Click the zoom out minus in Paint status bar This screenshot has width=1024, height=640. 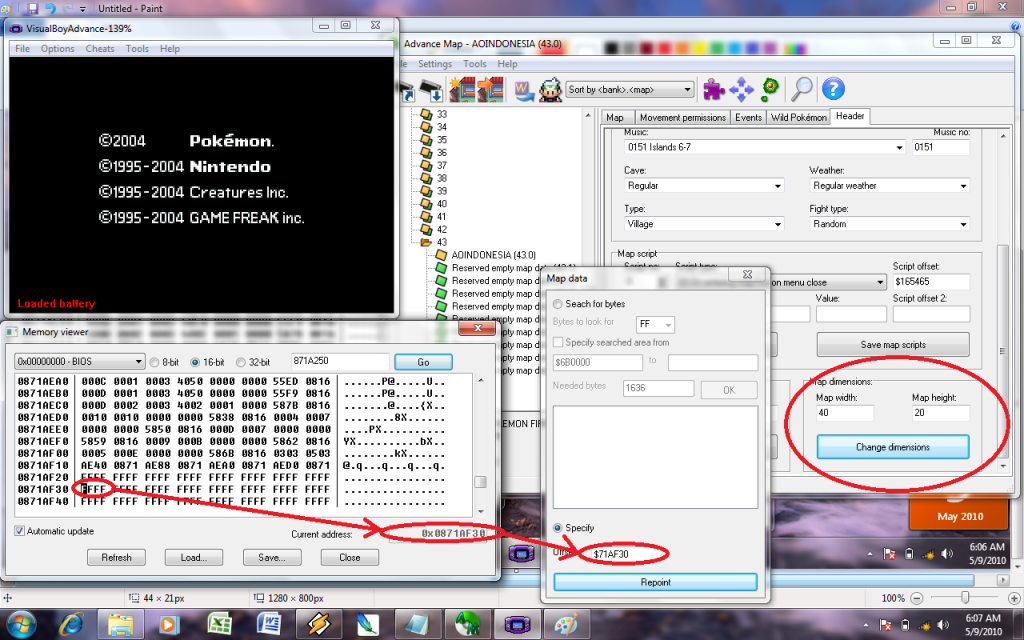point(916,598)
